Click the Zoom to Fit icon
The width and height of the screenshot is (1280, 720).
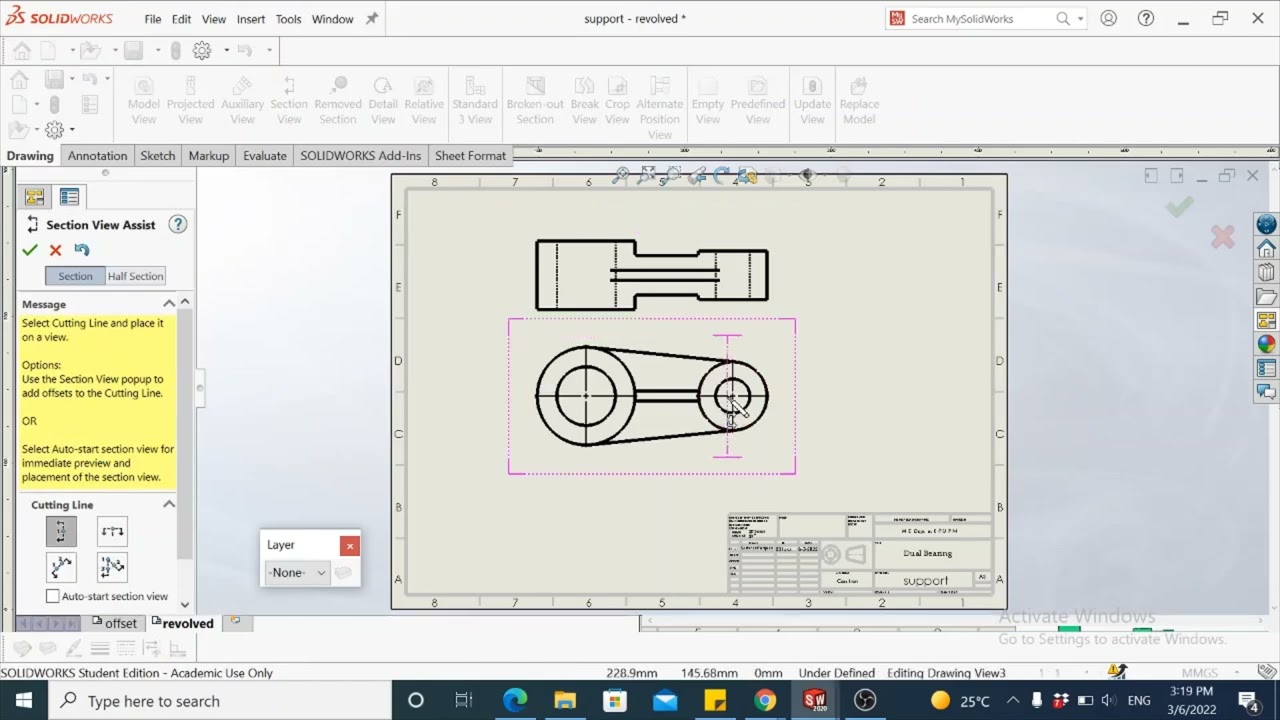click(621, 175)
